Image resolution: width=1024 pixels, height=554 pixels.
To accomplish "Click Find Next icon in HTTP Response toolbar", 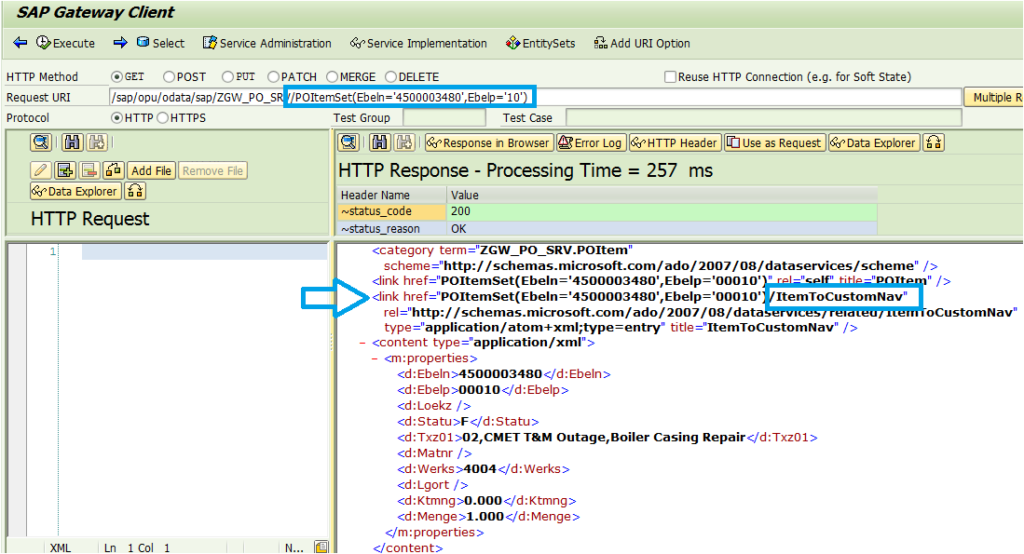I will point(404,142).
